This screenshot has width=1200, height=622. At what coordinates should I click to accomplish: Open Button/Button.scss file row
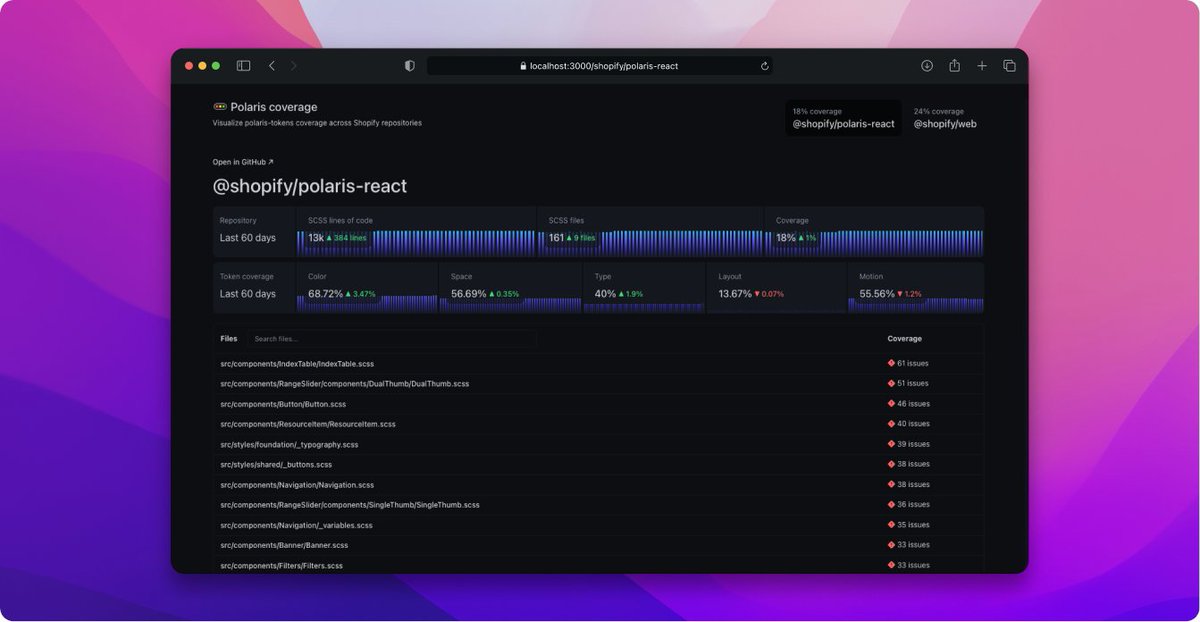pyautogui.click(x=598, y=404)
